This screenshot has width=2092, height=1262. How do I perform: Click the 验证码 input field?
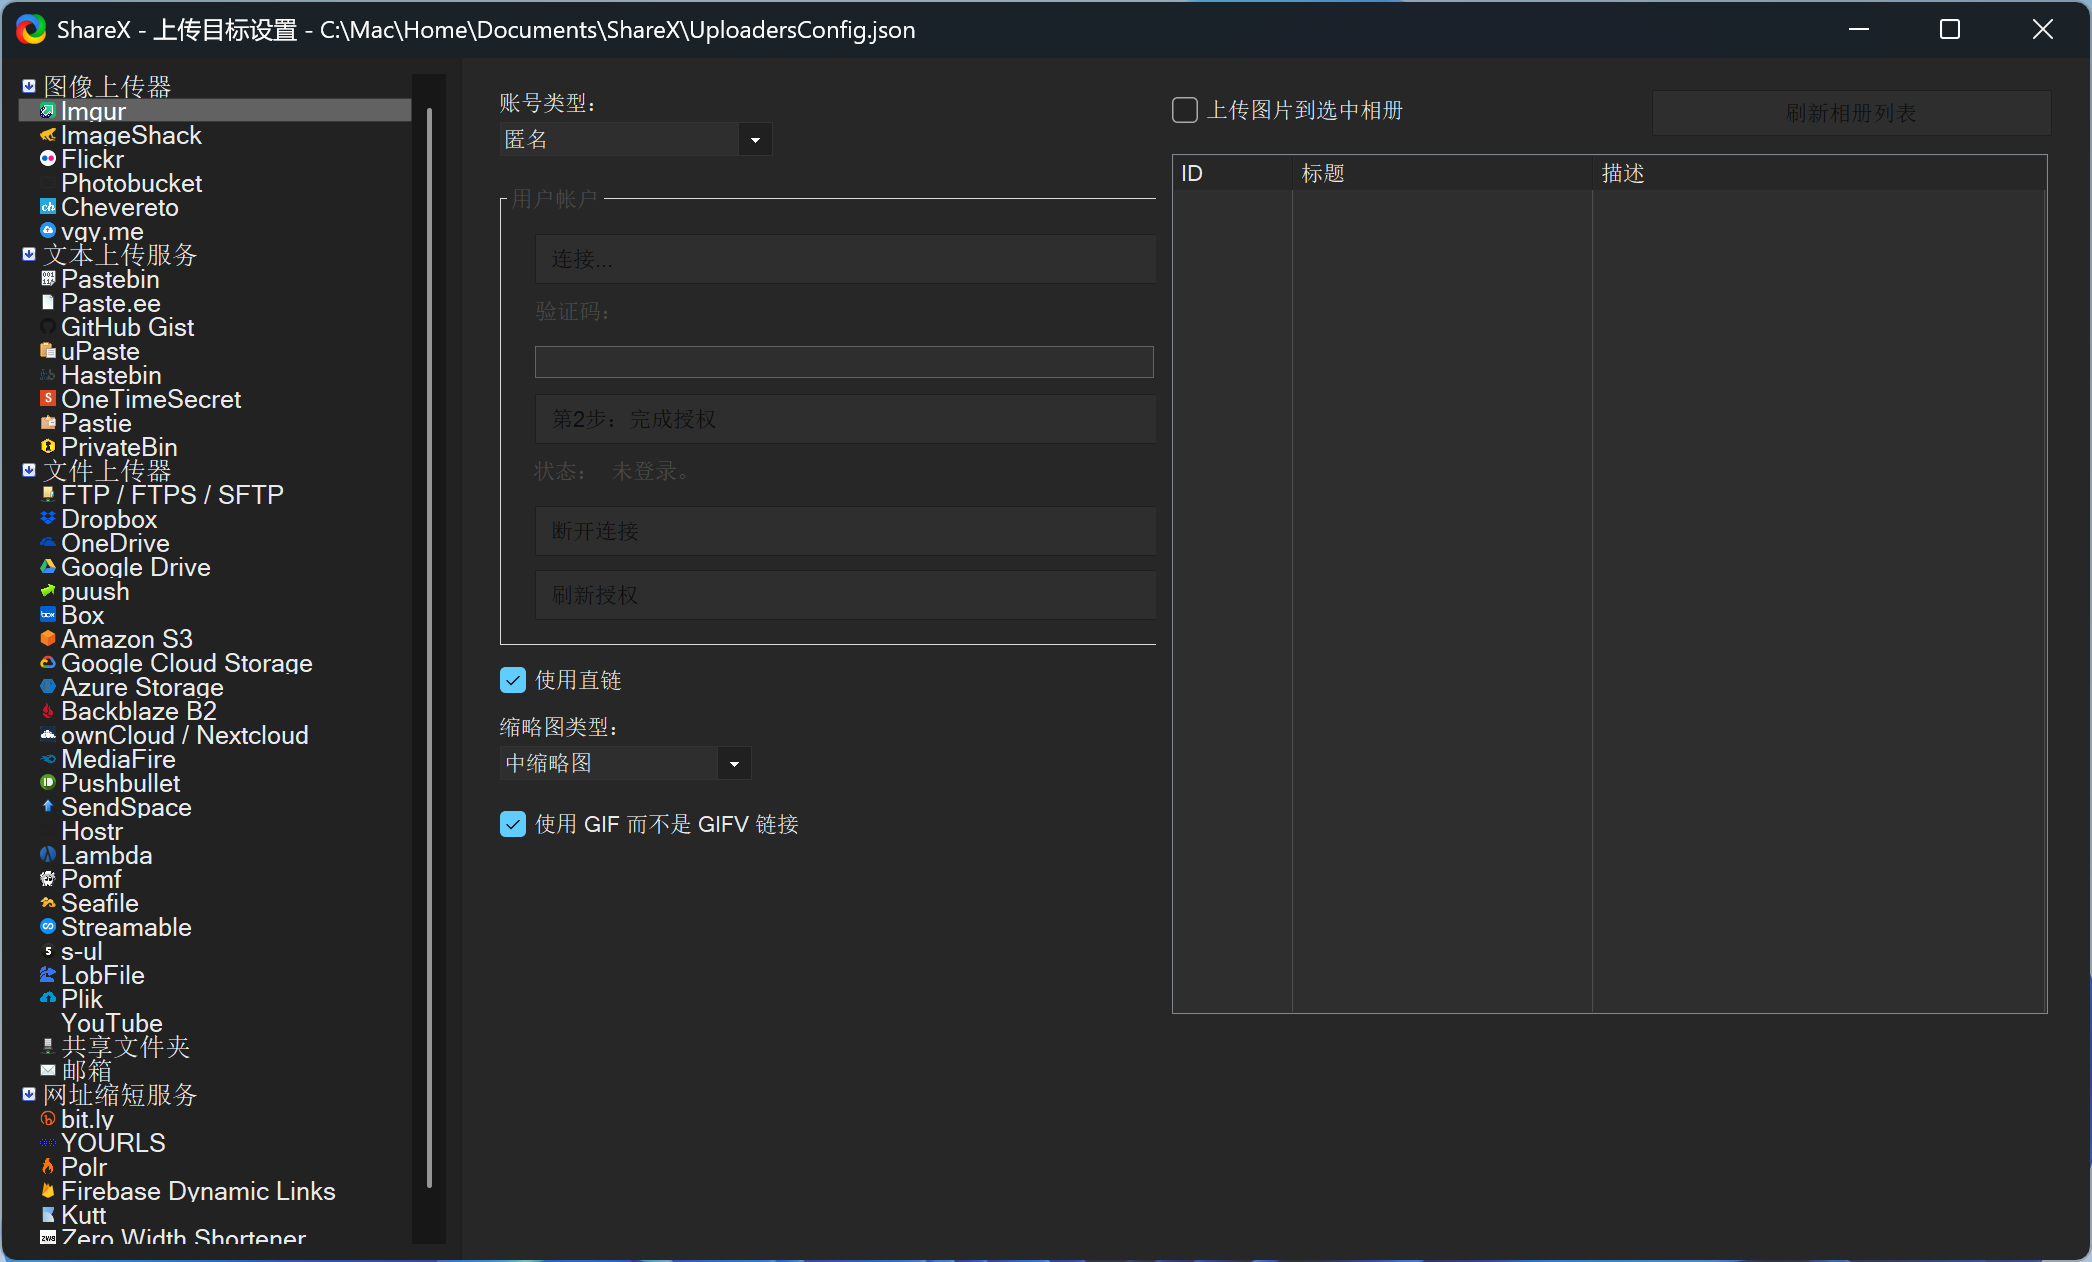click(844, 362)
